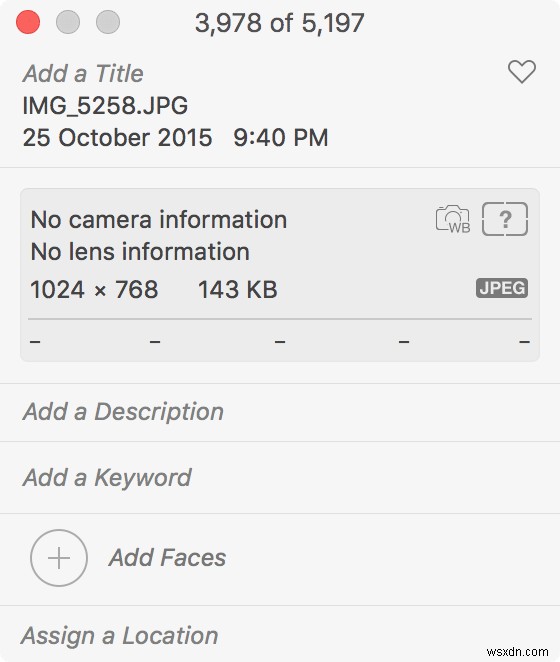Click the white balance camera icon
Image resolution: width=560 pixels, height=662 pixels.
tap(453, 219)
